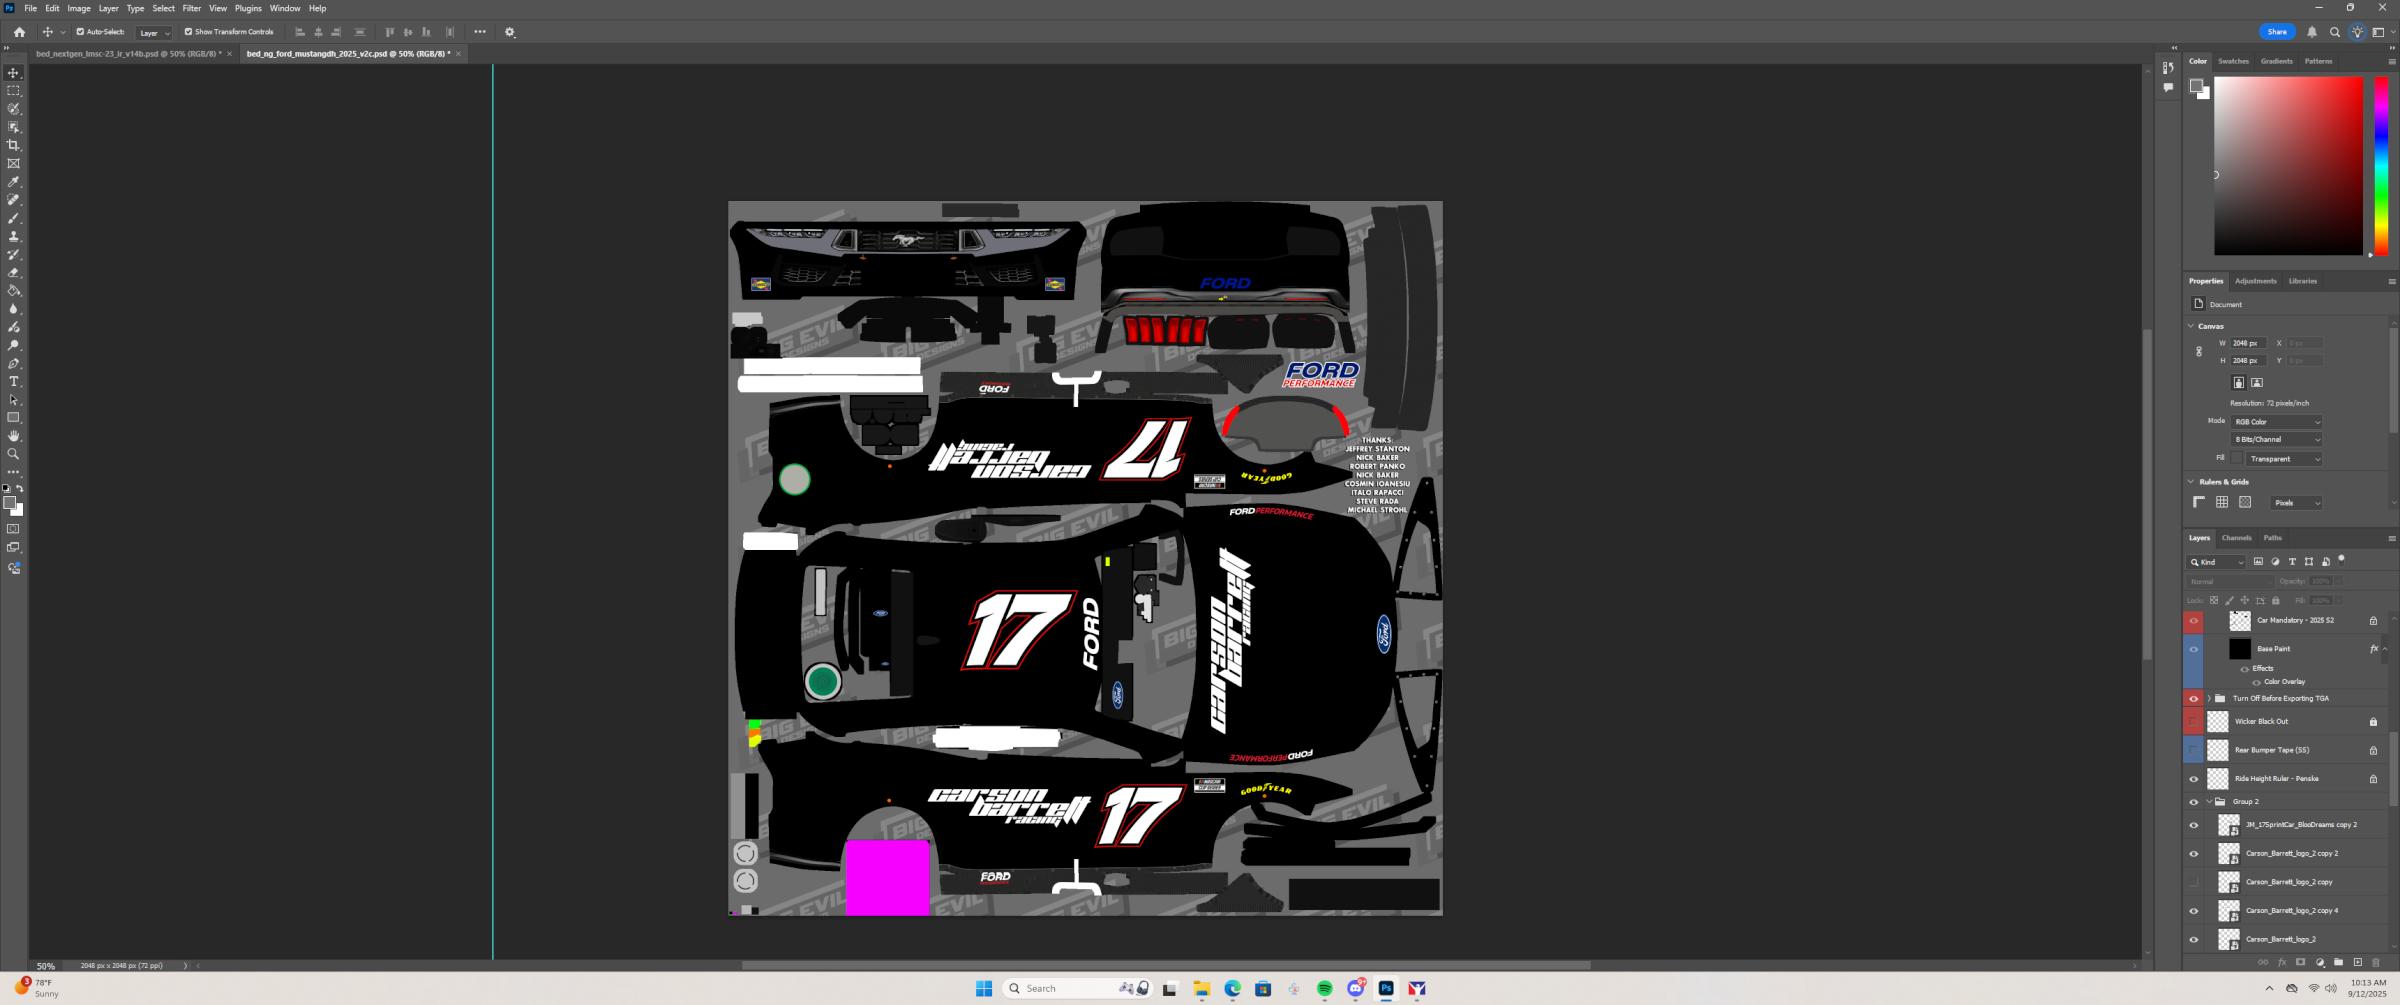Select the Crop tool
The height and width of the screenshot is (1005, 2400).
click(x=13, y=144)
